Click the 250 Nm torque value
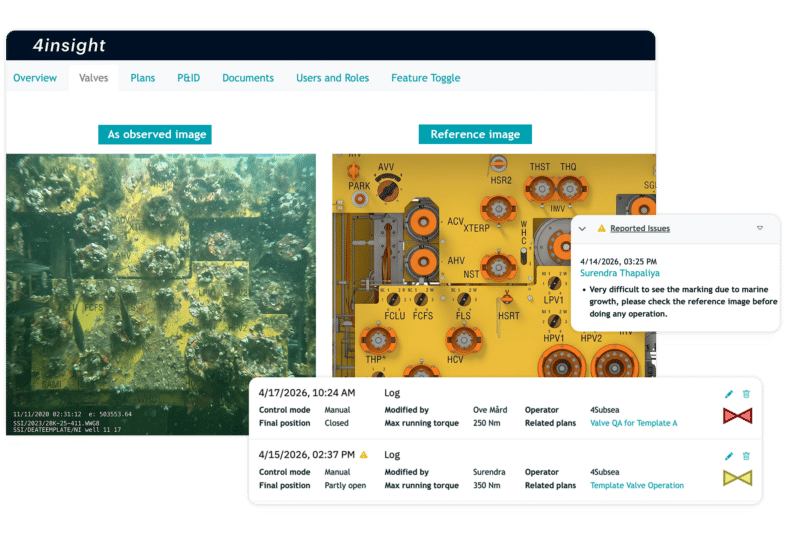The image size is (796, 537). point(486,423)
